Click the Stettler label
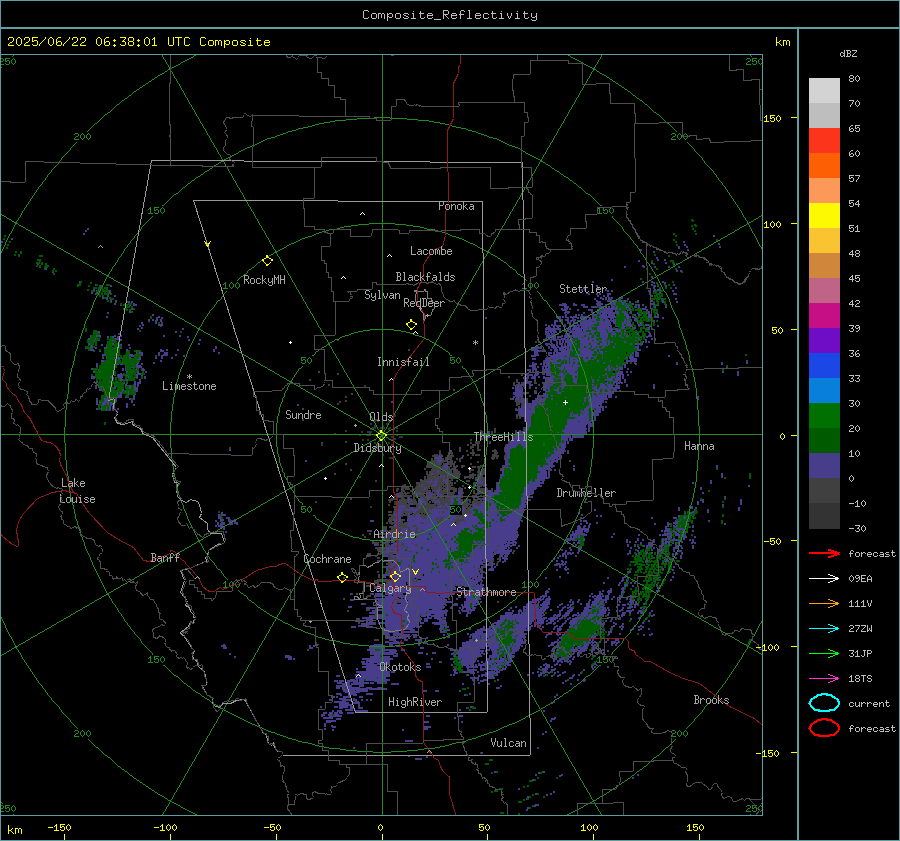This screenshot has height=841, width=900. pyautogui.click(x=583, y=289)
